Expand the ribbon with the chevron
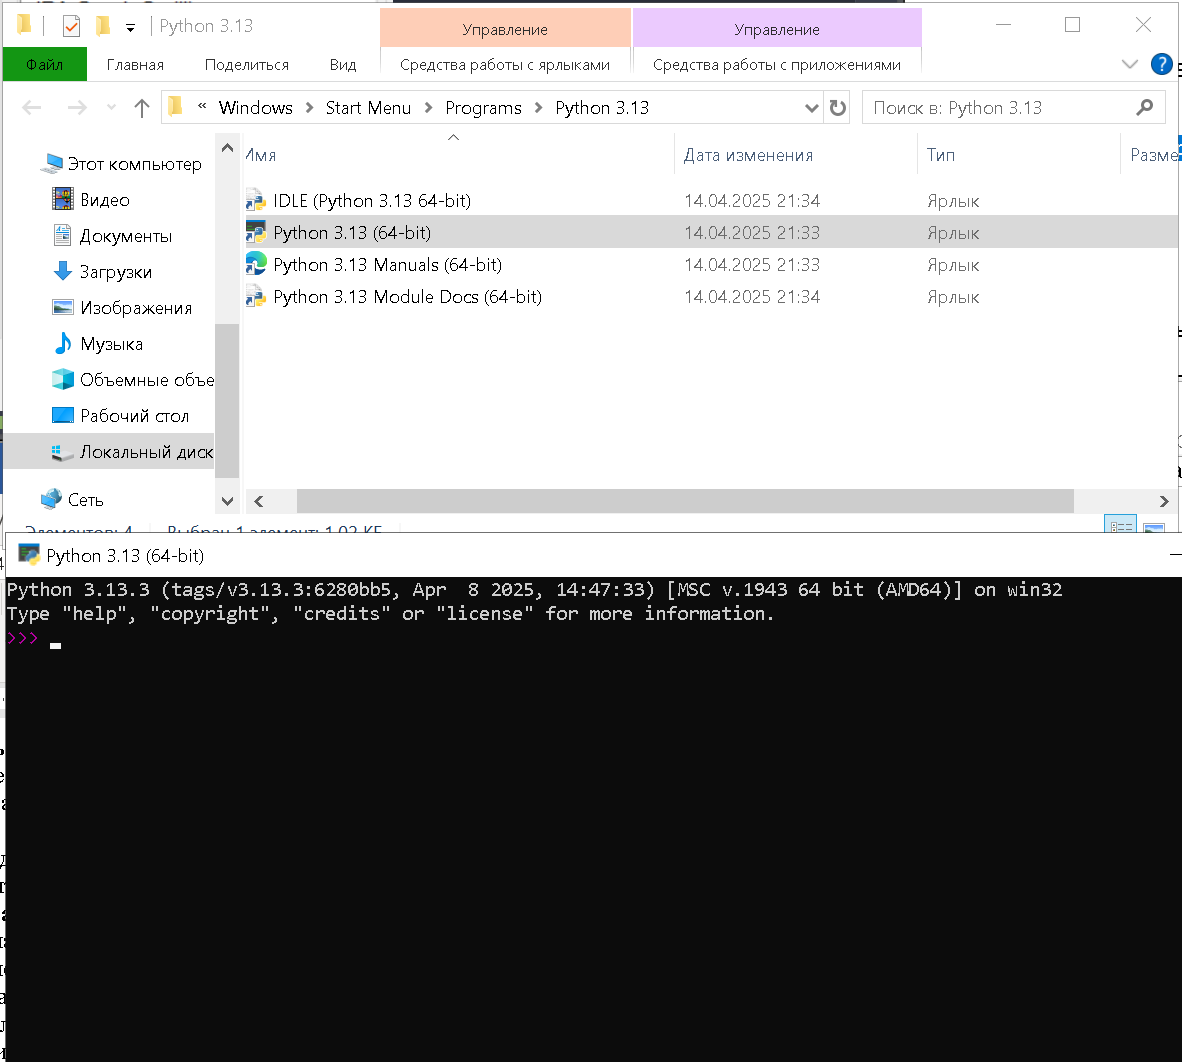Screen dimensions: 1182x1062 (x=1130, y=64)
